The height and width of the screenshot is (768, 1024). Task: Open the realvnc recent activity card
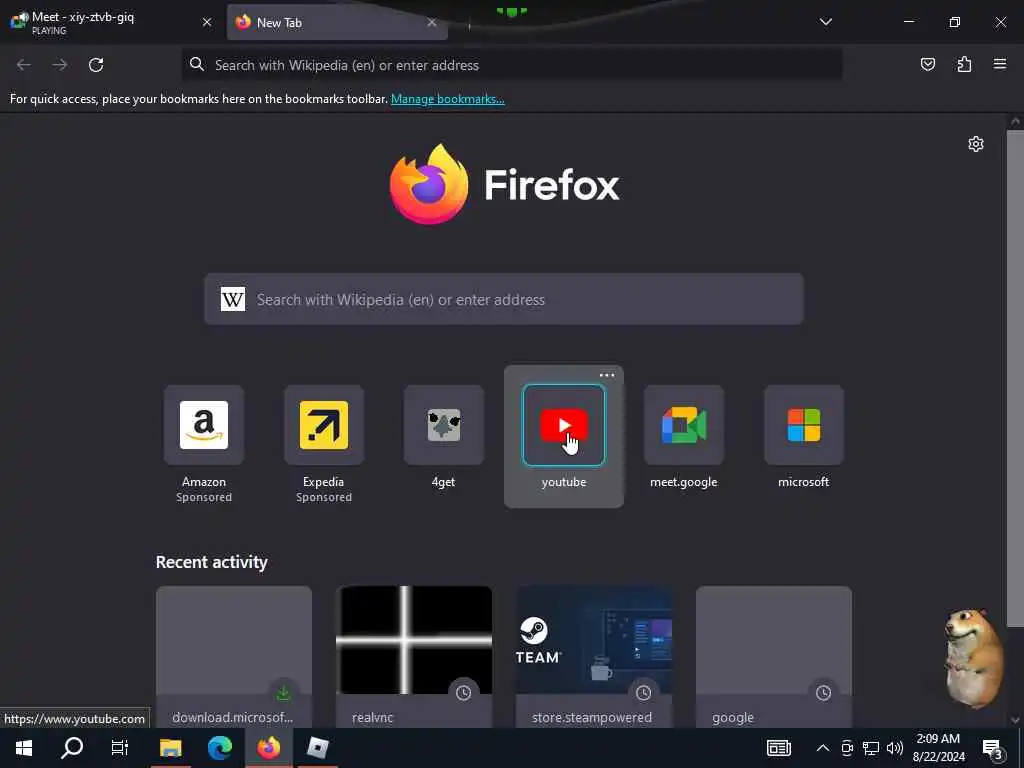(x=414, y=656)
